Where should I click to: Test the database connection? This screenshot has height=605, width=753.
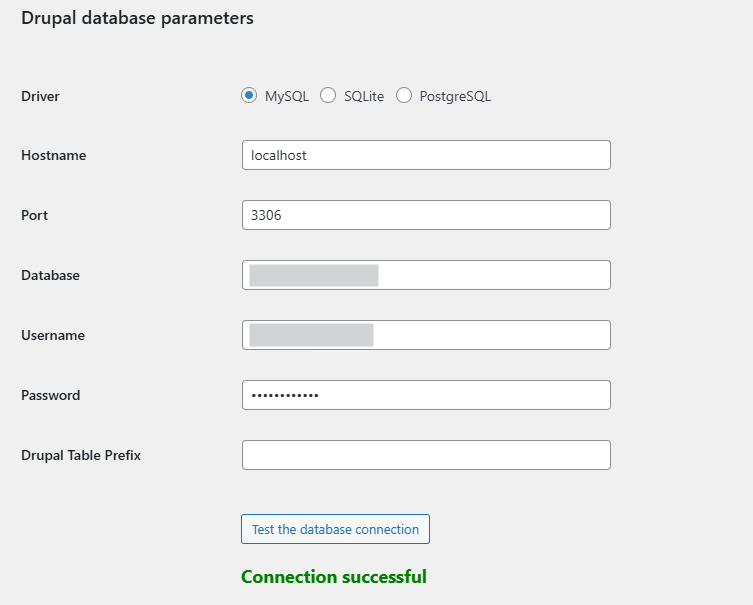[x=335, y=529]
